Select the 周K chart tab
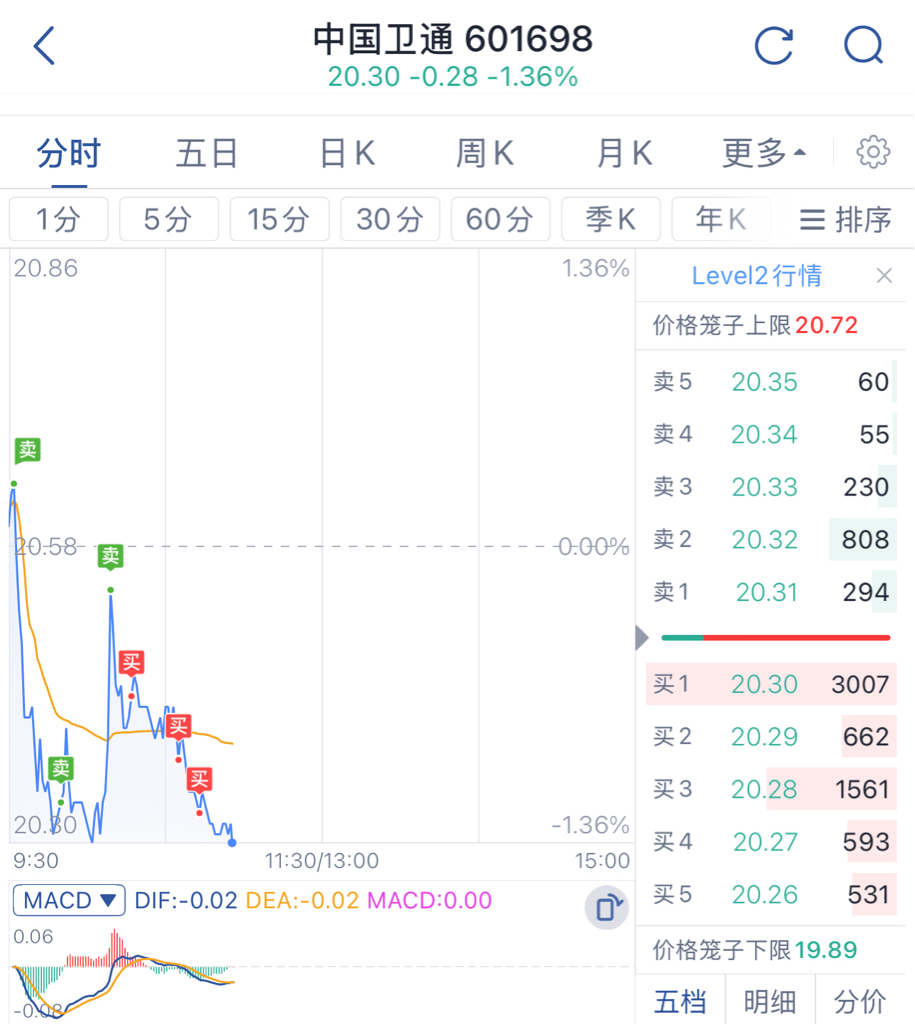This screenshot has width=915, height=1024. 485,153
